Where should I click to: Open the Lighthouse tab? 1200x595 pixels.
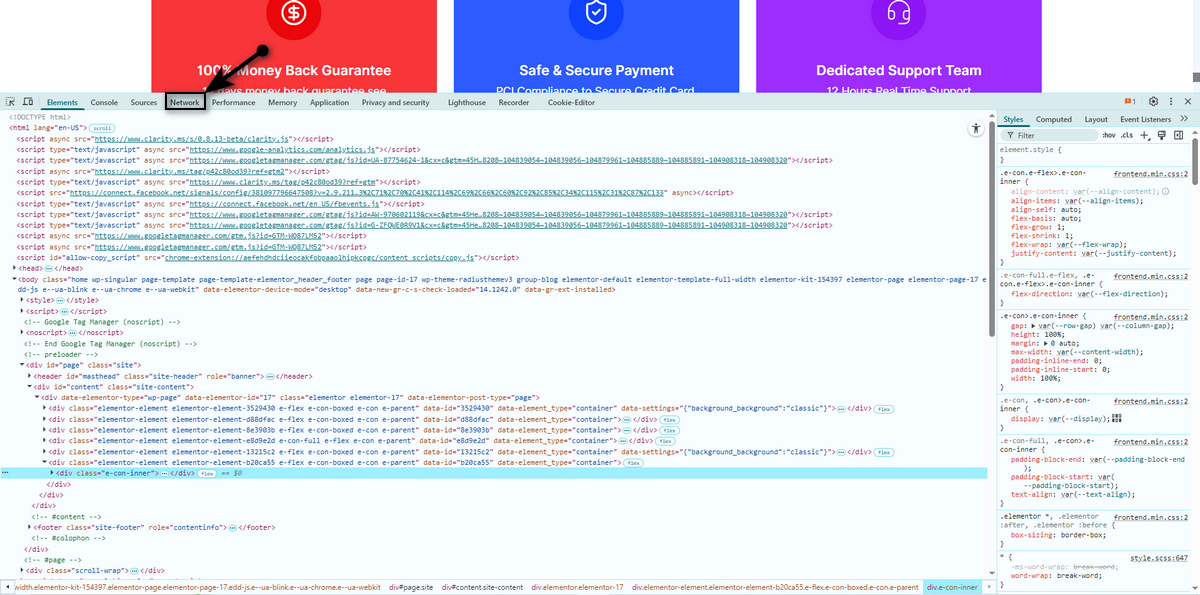(x=467, y=102)
